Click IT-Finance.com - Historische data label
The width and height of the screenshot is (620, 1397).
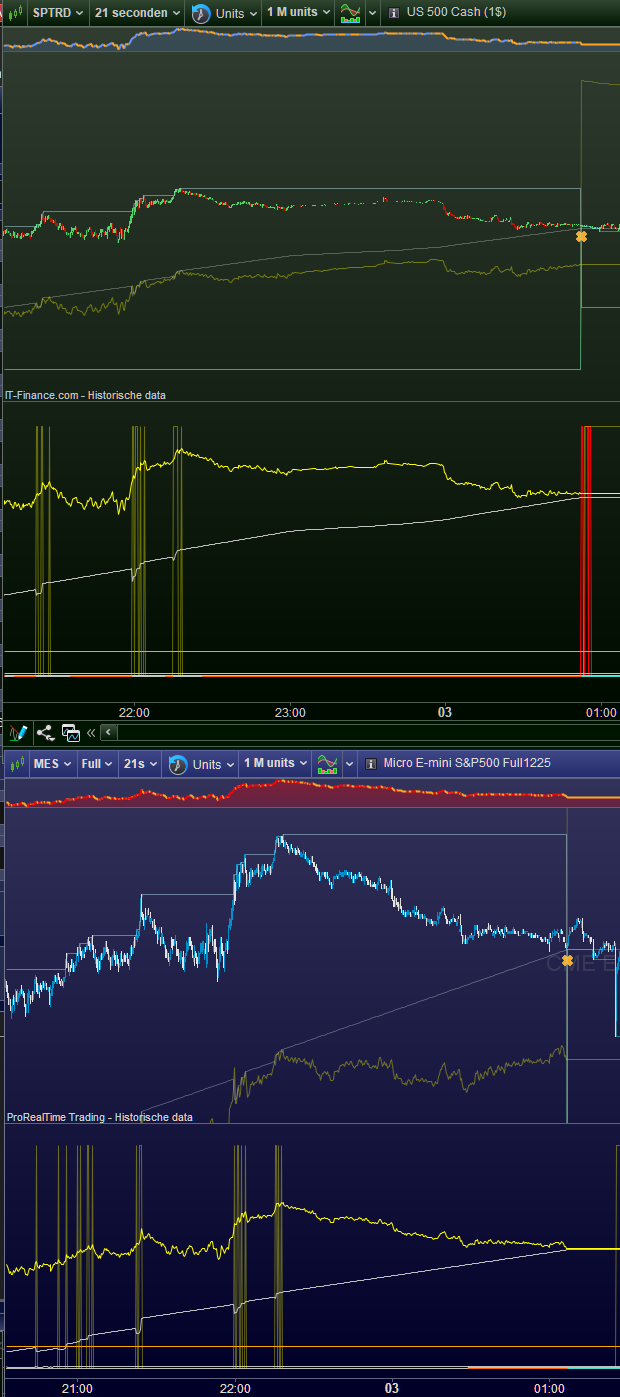click(85, 395)
